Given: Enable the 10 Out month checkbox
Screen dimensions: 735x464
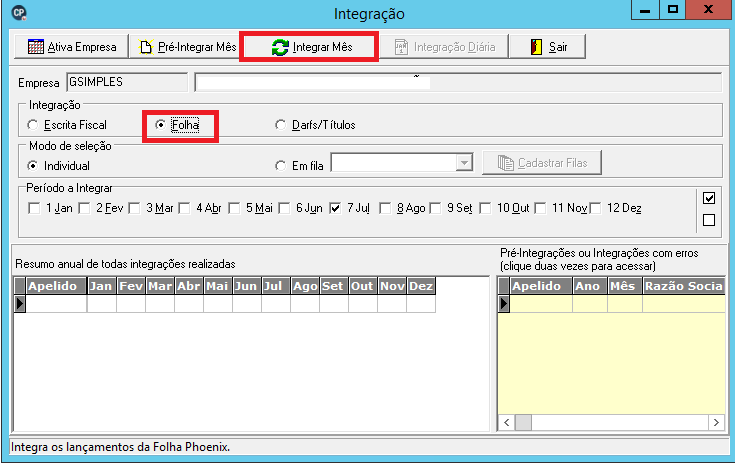Looking at the screenshot, I should click(x=486, y=208).
